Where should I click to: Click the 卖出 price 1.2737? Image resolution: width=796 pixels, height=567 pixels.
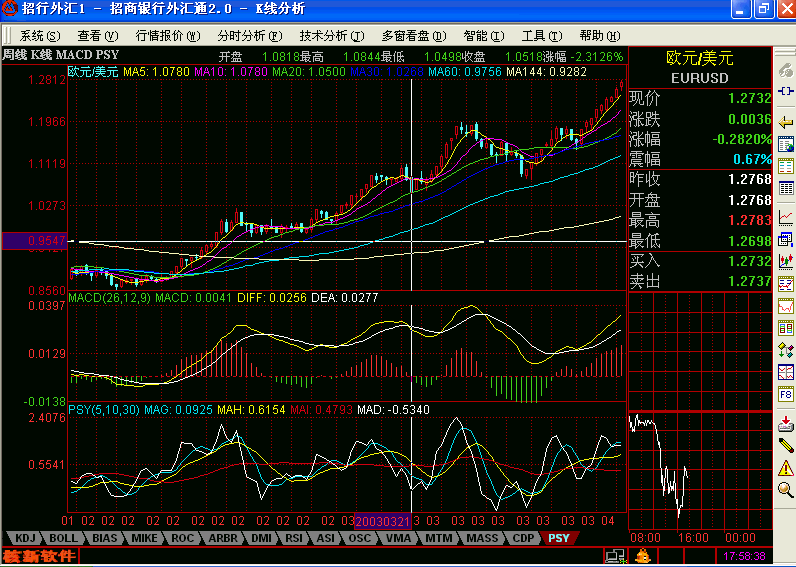[749, 281]
